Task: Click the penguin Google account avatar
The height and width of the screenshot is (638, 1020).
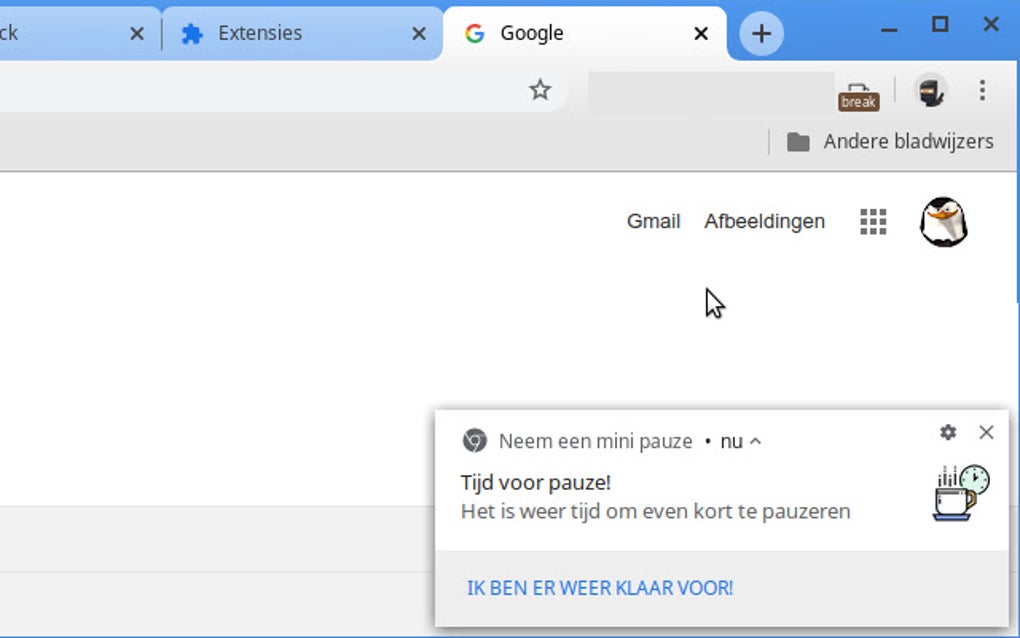Action: click(x=943, y=221)
